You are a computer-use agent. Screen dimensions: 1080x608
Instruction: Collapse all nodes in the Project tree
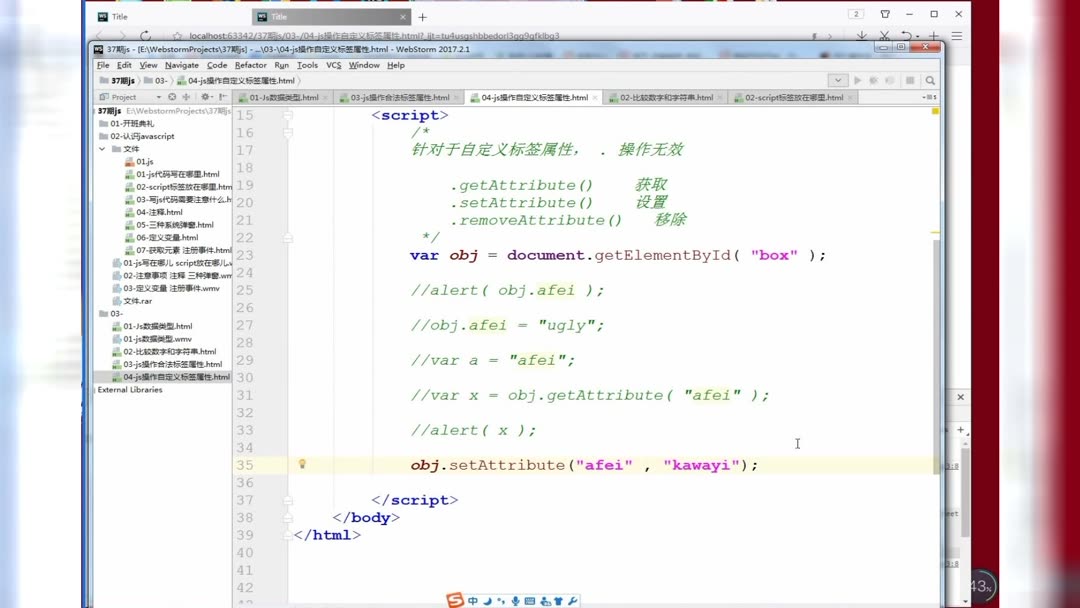(x=172, y=96)
